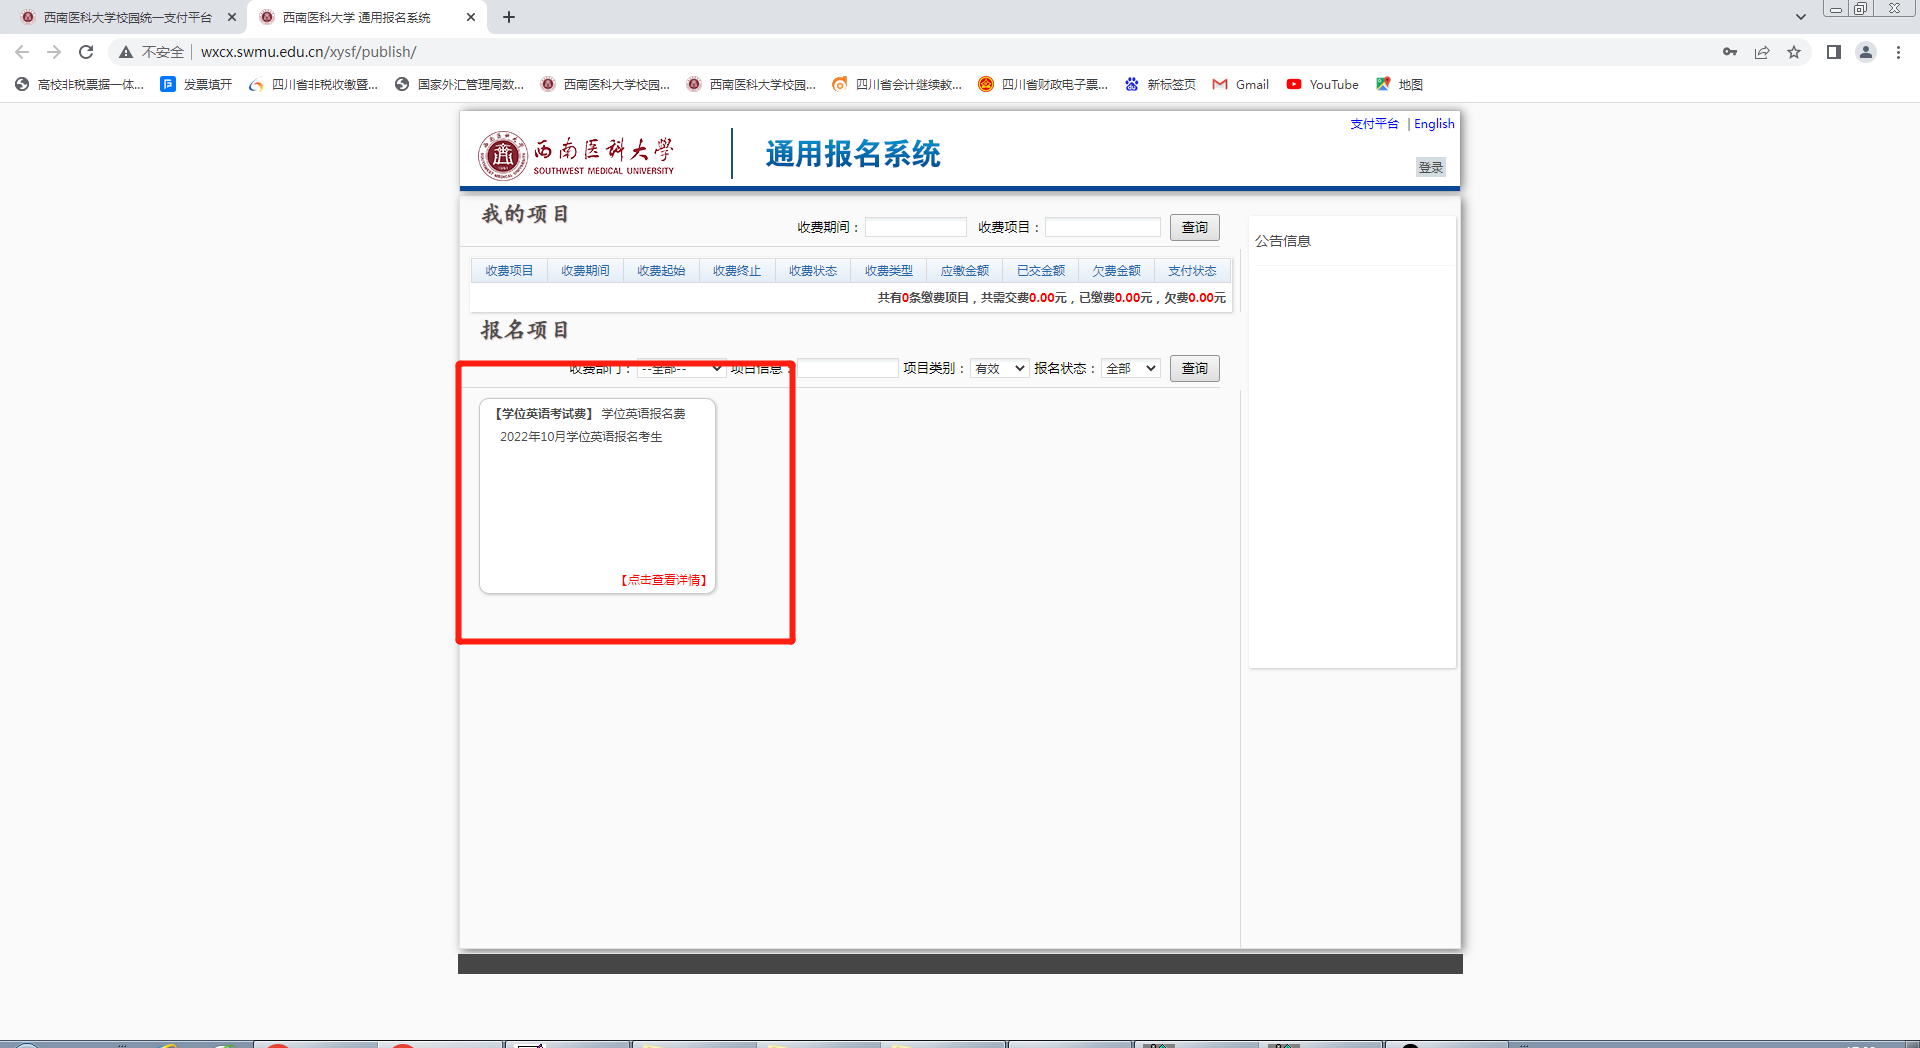Screen dimensions: 1920x1048
Task: Click the browser back arrow
Action: [x=22, y=52]
